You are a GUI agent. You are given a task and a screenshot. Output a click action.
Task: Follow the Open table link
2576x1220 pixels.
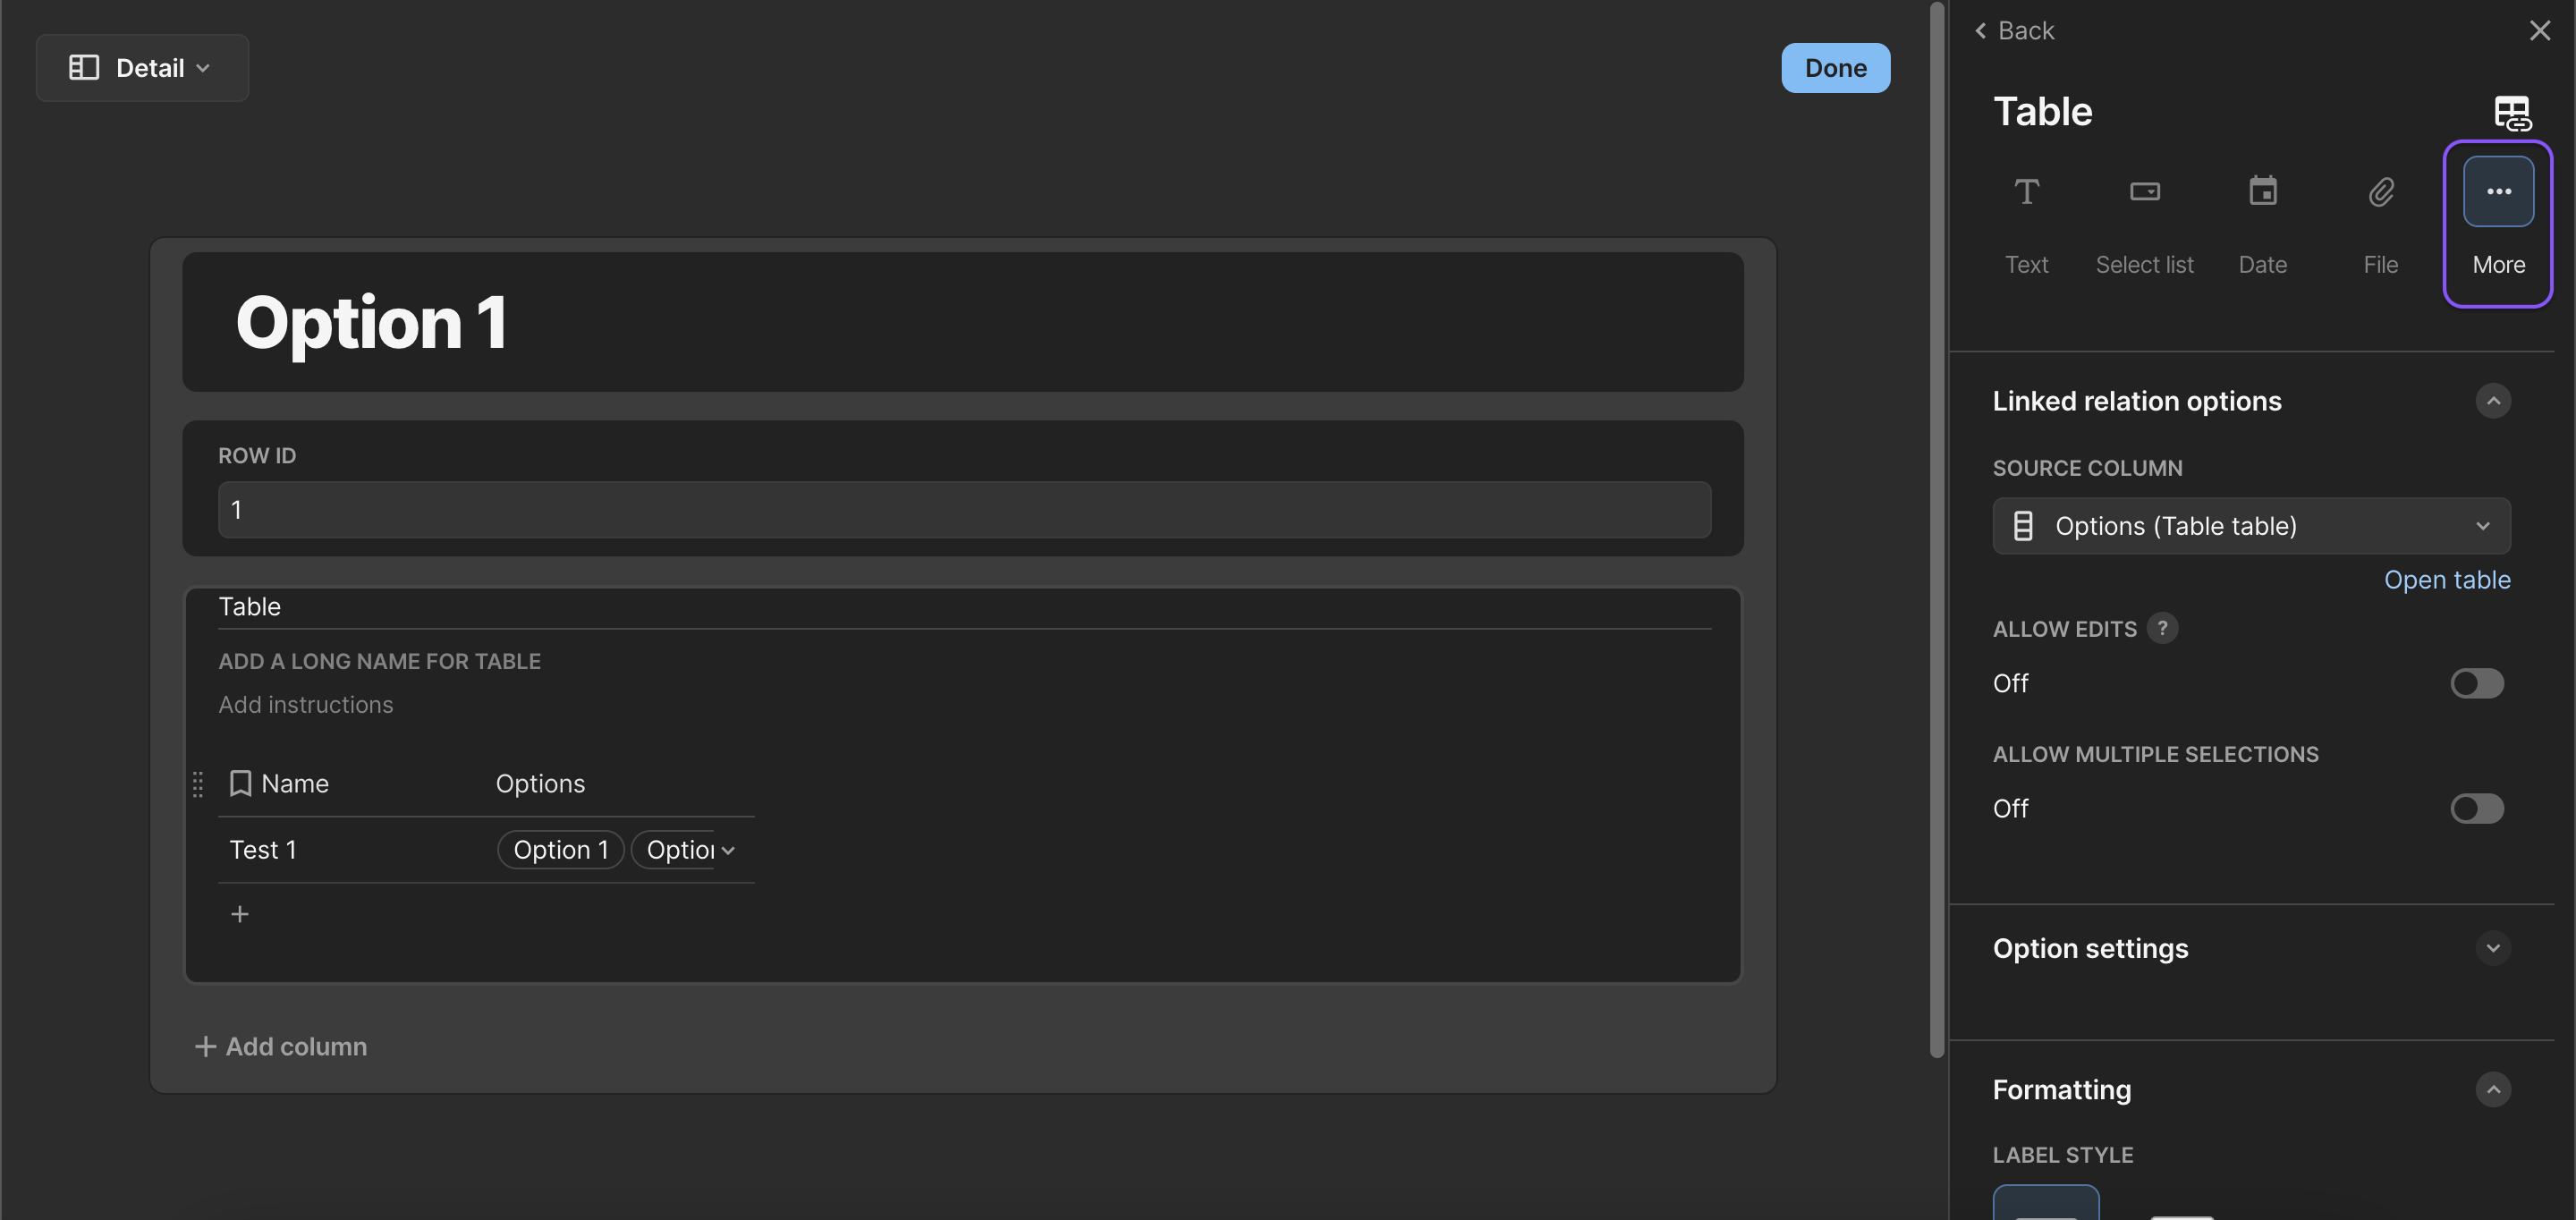pos(2446,580)
